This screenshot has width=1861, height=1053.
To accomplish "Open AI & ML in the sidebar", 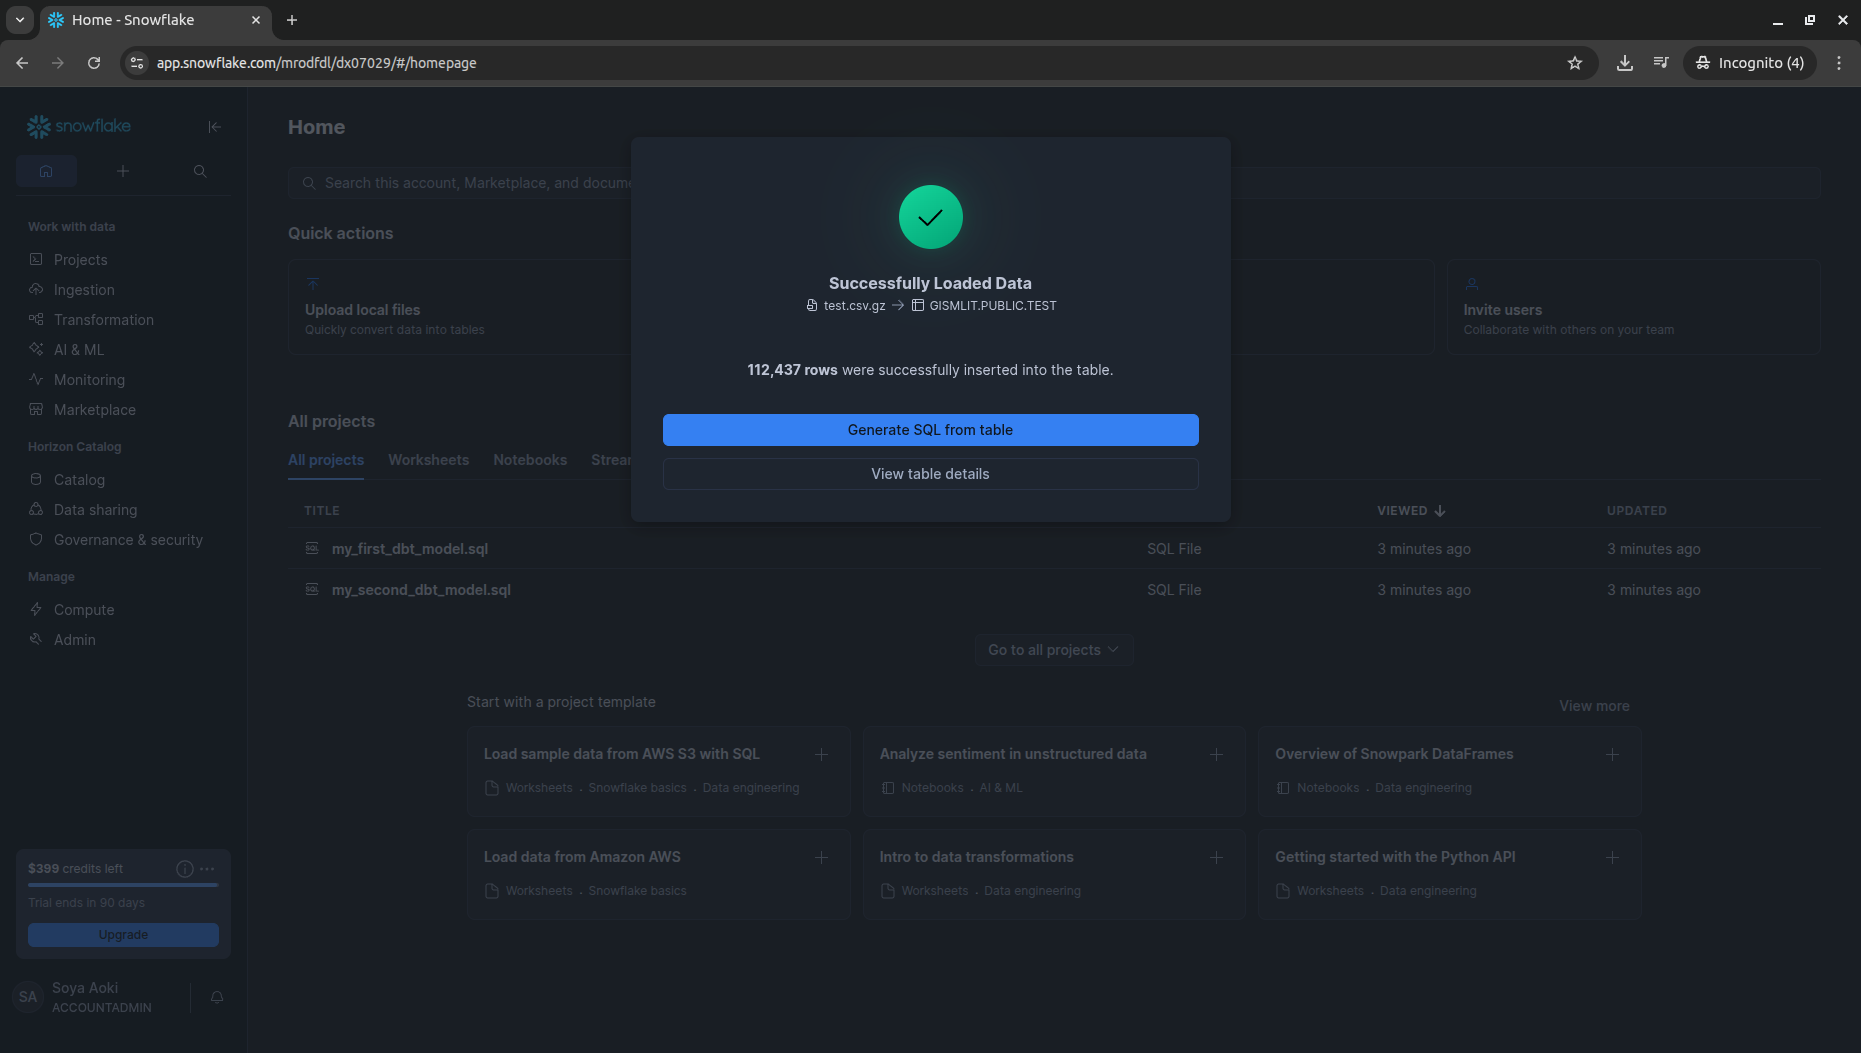I will click(79, 350).
